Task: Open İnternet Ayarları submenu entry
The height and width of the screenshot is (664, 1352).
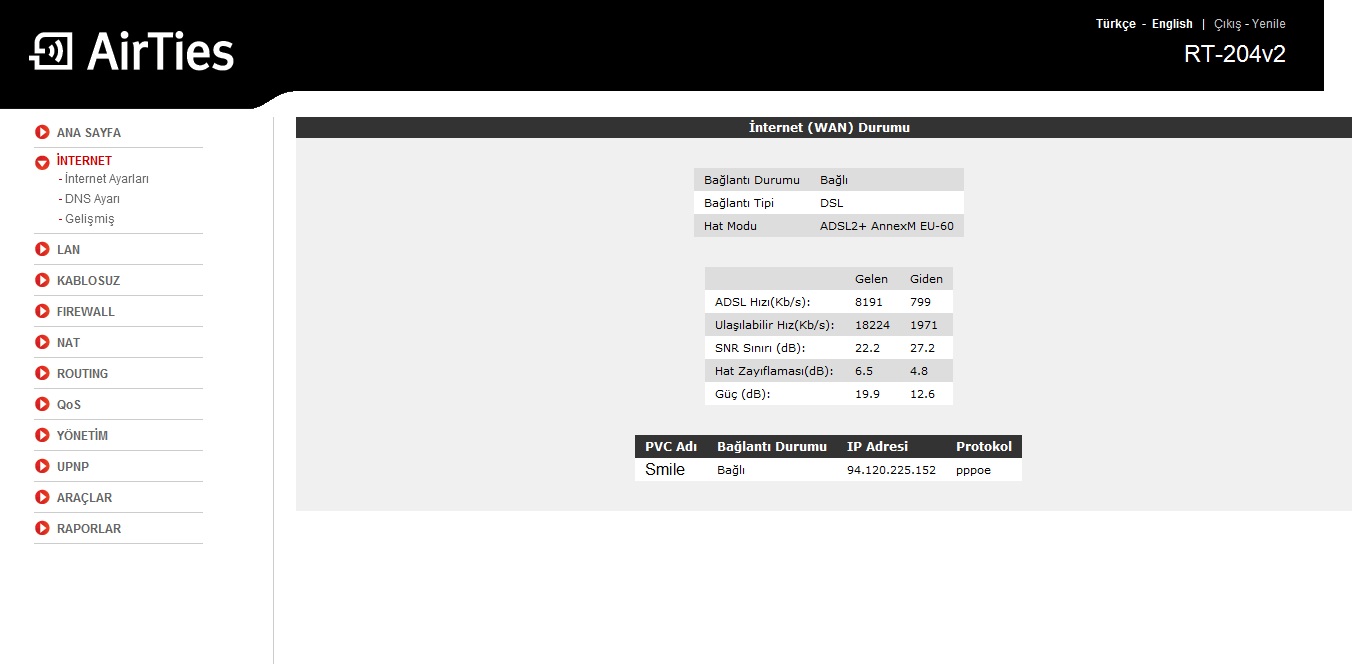Action: pyautogui.click(x=106, y=179)
